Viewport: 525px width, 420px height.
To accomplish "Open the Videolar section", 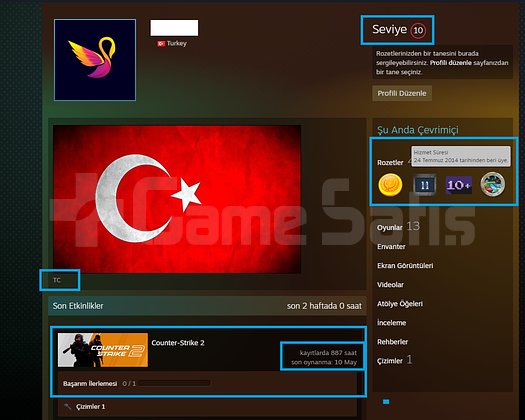I will [x=390, y=285].
